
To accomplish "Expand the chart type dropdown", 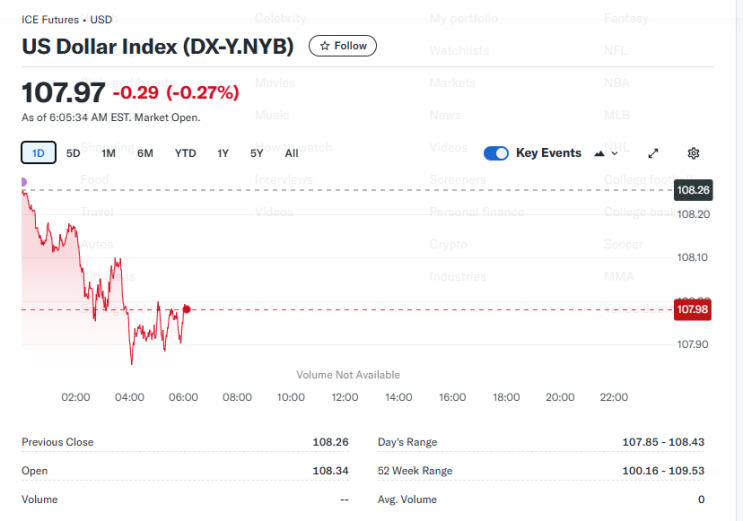I will click(x=606, y=153).
